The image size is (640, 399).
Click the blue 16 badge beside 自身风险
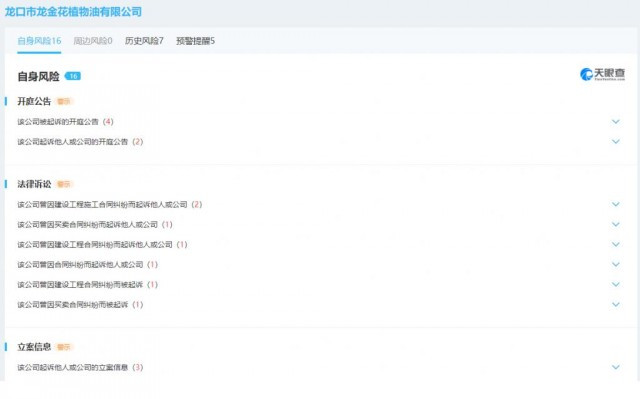(x=73, y=76)
